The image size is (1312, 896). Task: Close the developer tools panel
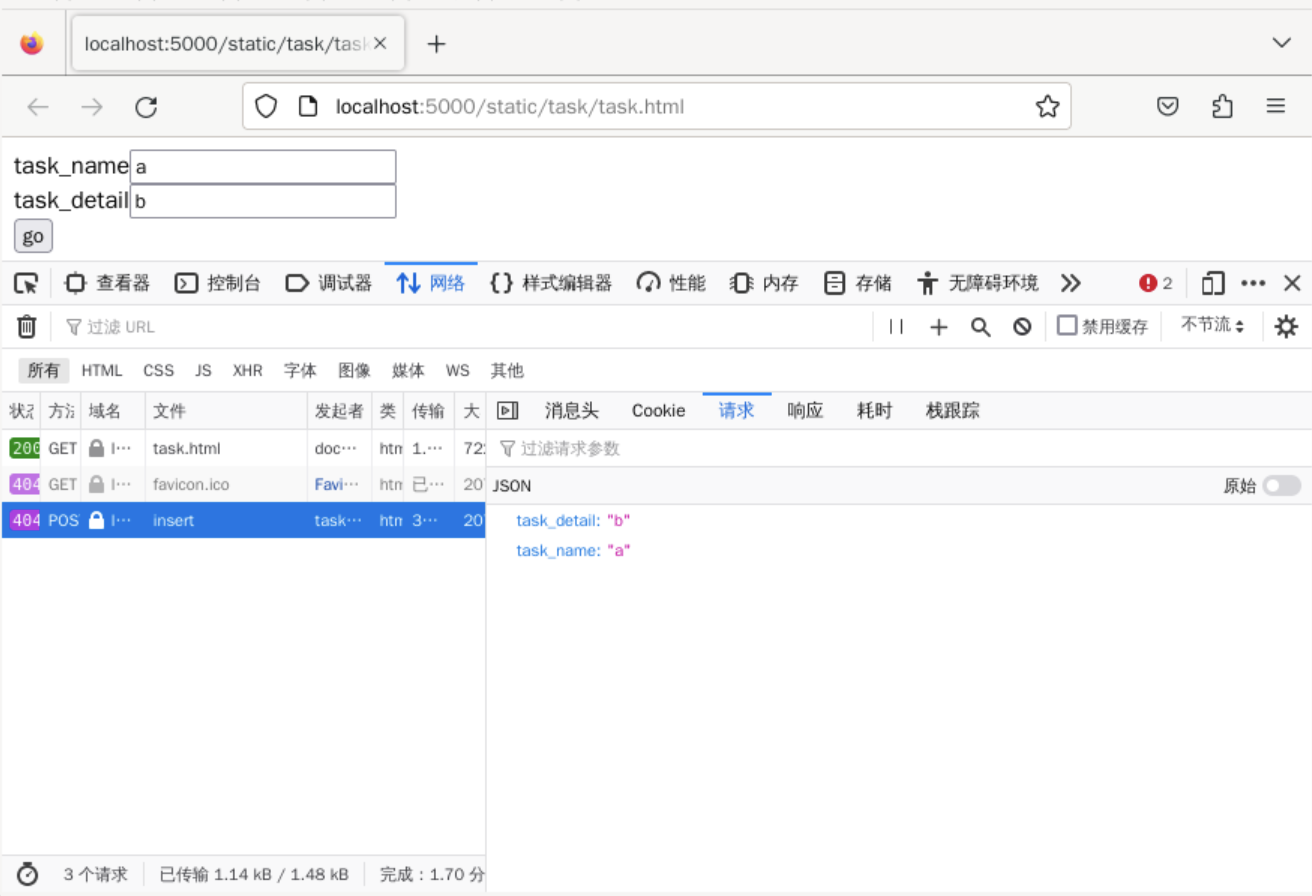1292,284
